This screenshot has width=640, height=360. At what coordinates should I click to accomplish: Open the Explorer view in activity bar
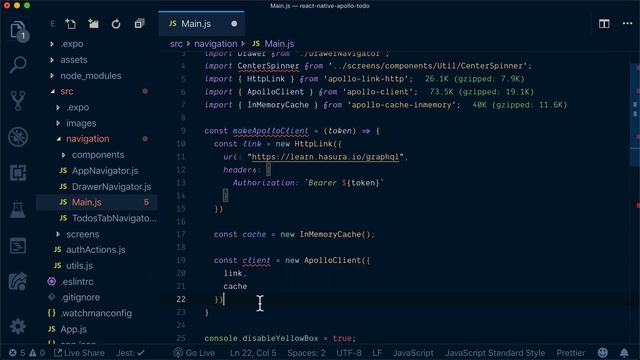point(18,30)
